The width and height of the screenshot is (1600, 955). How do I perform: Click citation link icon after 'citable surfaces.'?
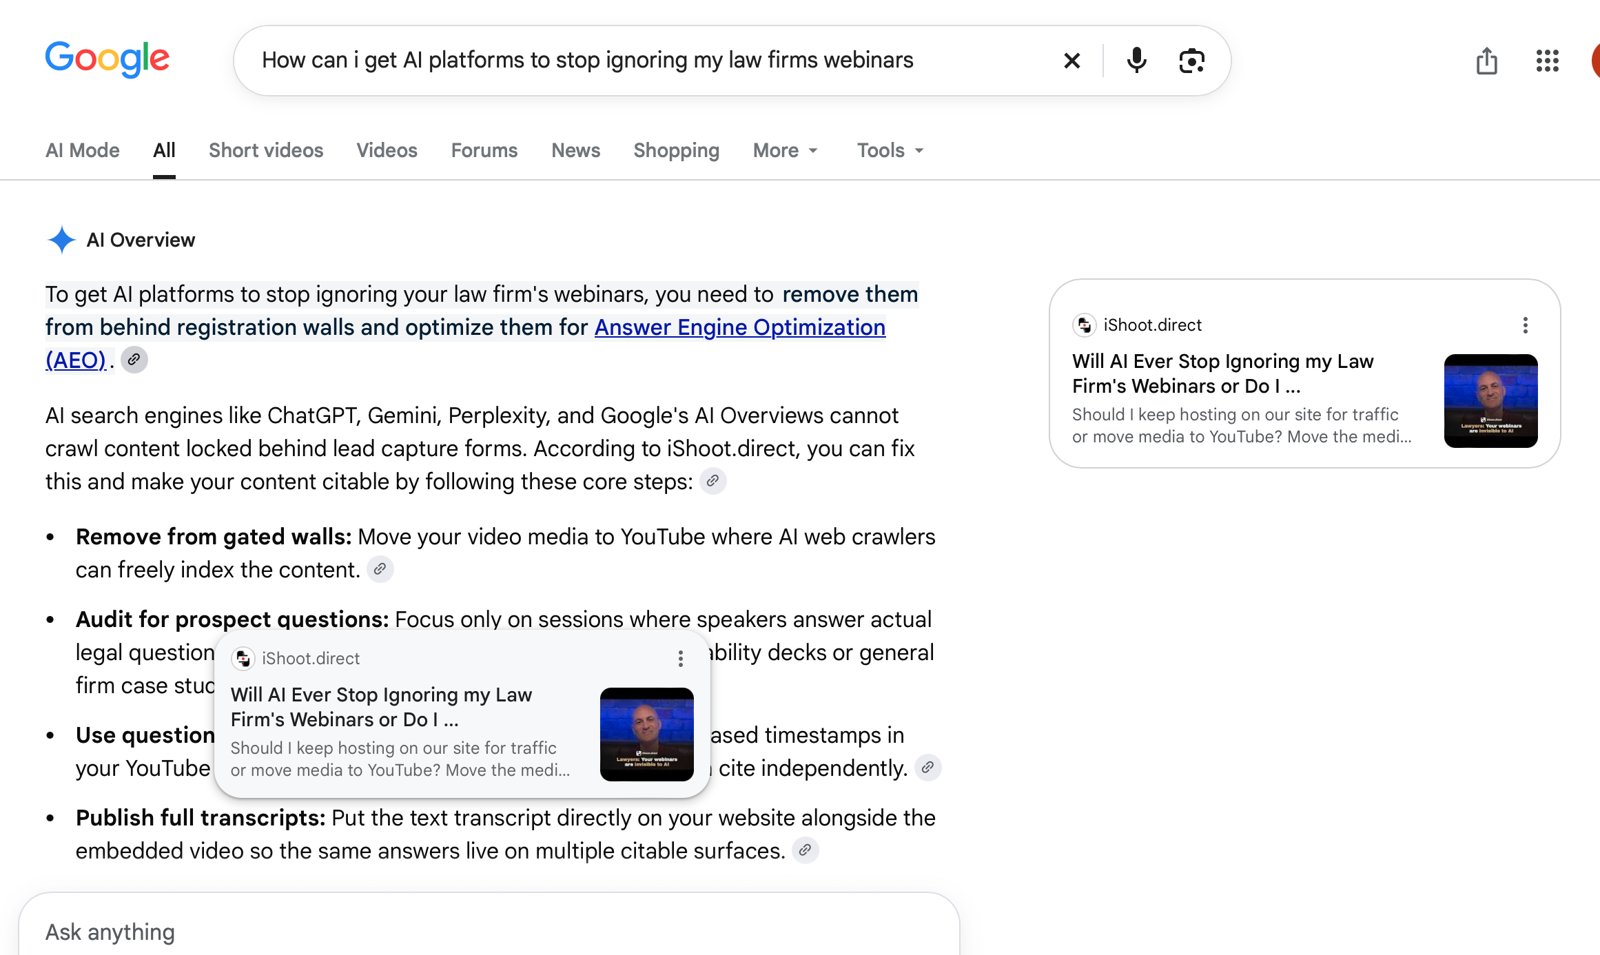[805, 850]
